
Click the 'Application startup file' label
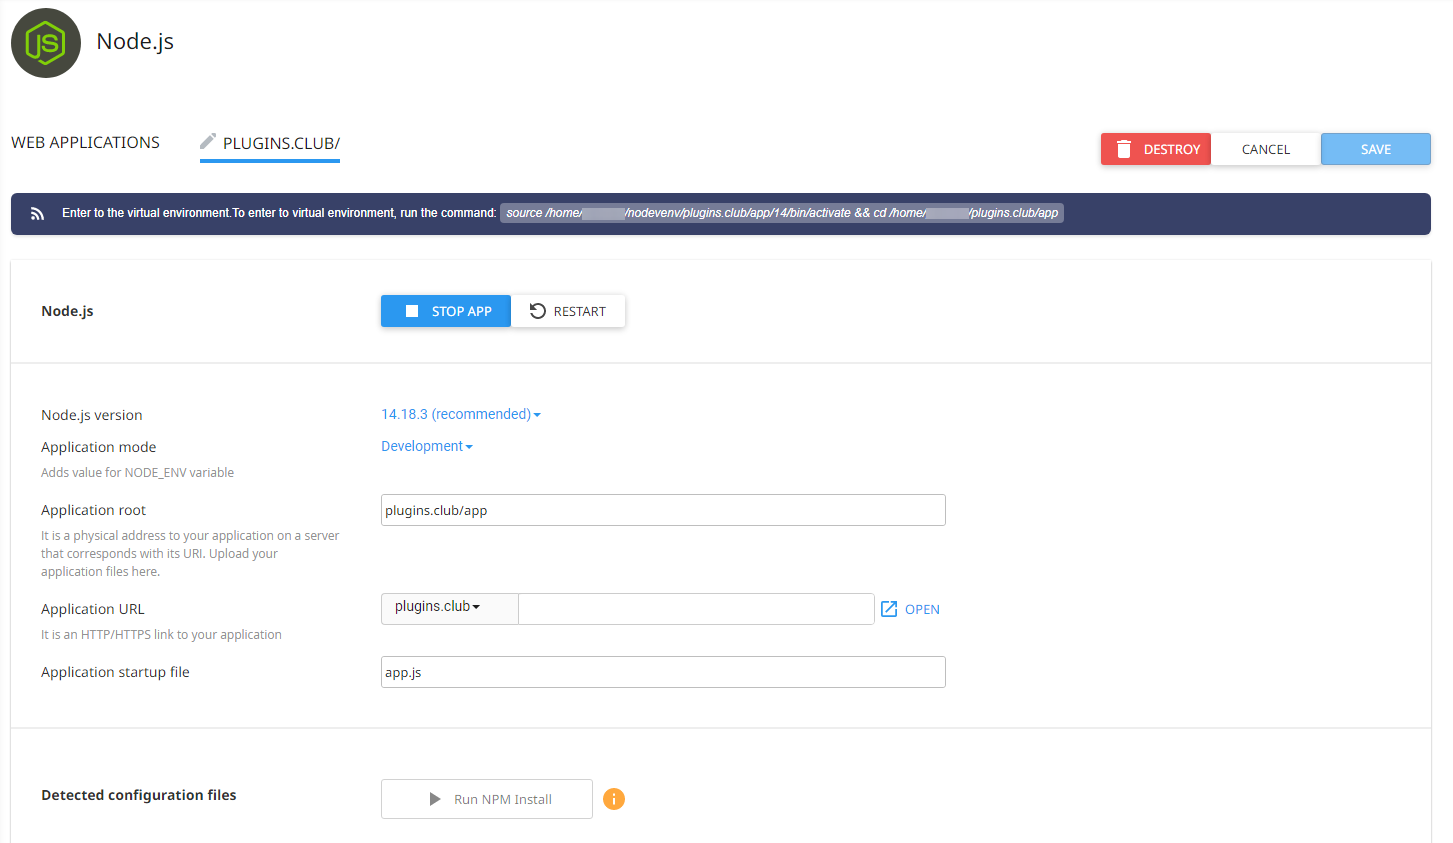point(115,672)
